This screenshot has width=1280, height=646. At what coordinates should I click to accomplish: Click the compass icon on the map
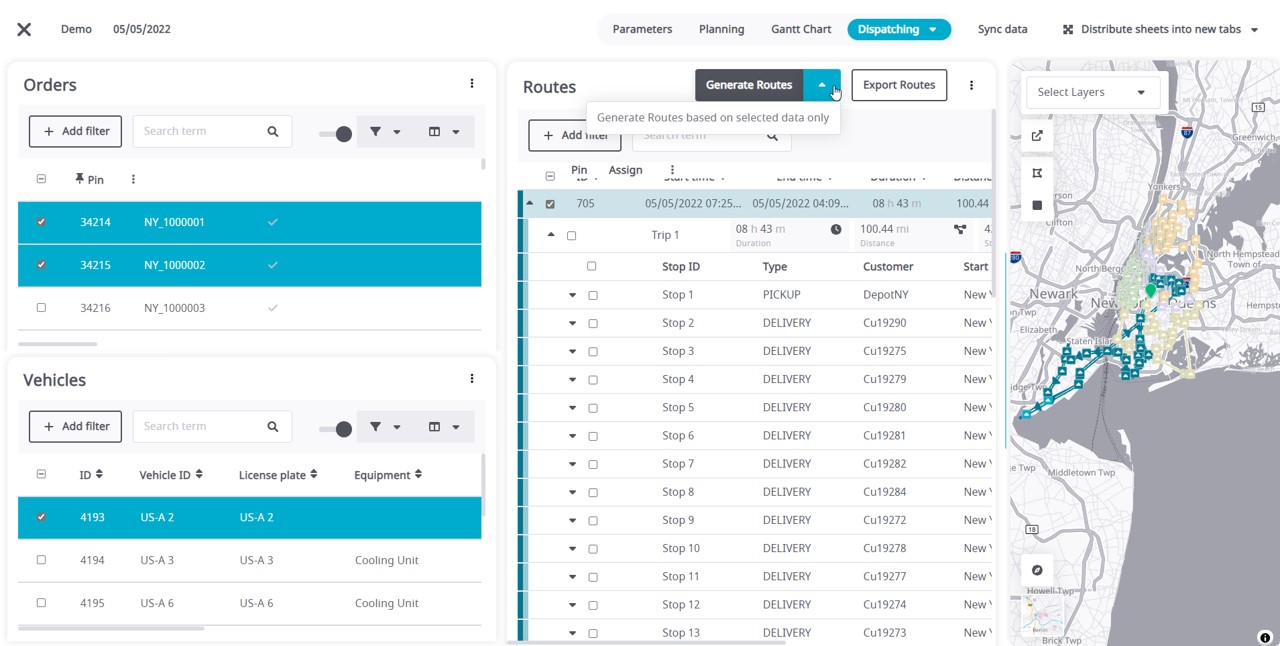1037,570
